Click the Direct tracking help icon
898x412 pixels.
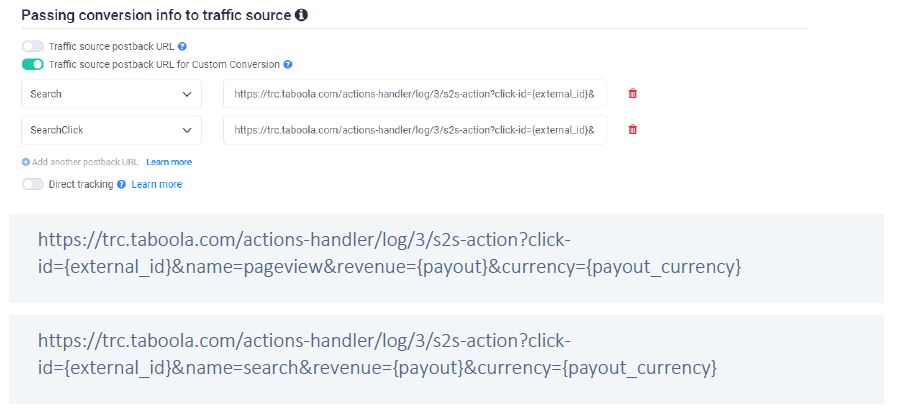pos(121,184)
